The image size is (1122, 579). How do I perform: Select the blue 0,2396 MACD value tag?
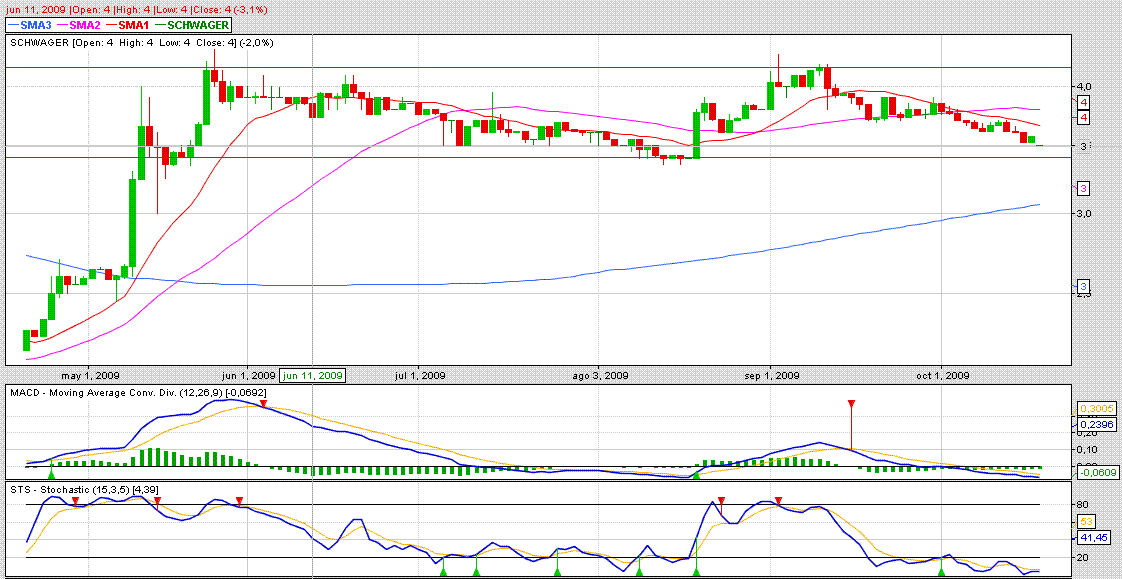(1090, 424)
